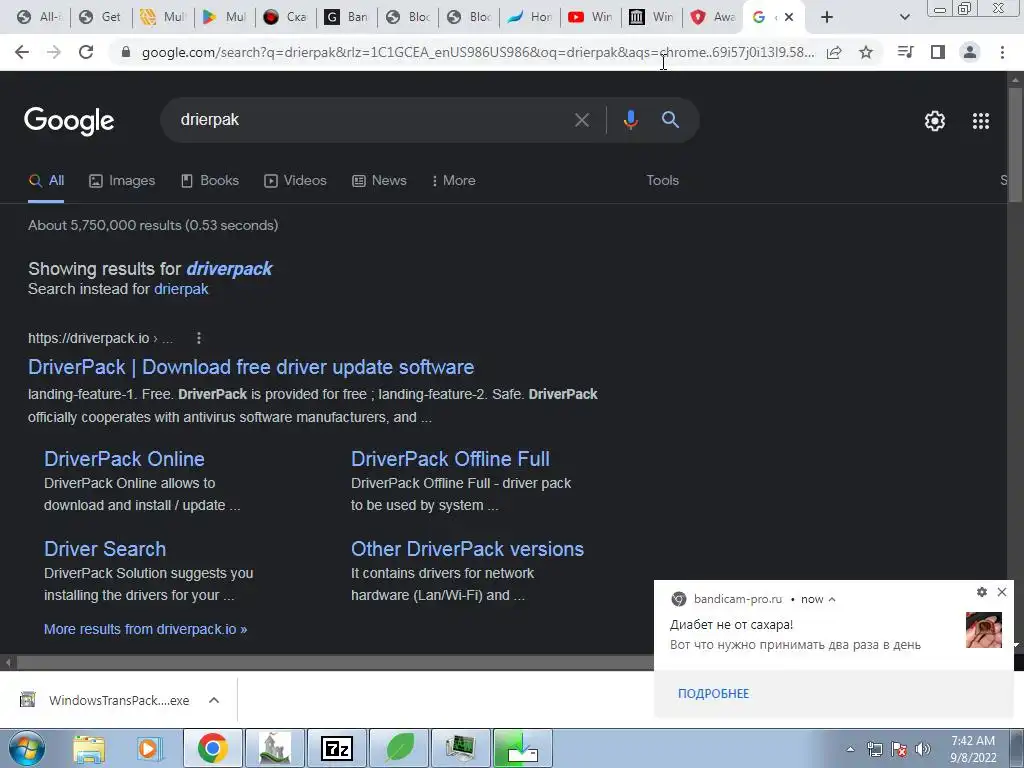This screenshot has height=768, width=1024.
Task: Toggle the browser side panel
Action: pos(938,52)
